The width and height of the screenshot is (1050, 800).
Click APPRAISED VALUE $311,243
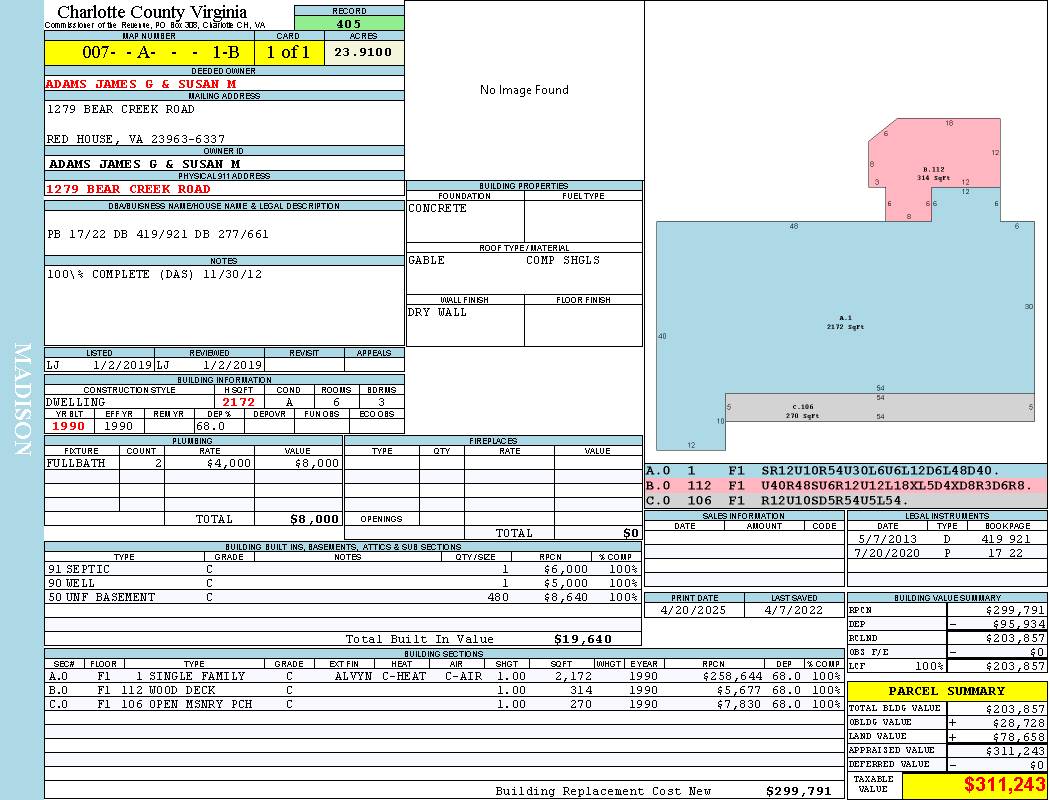coord(1016,750)
